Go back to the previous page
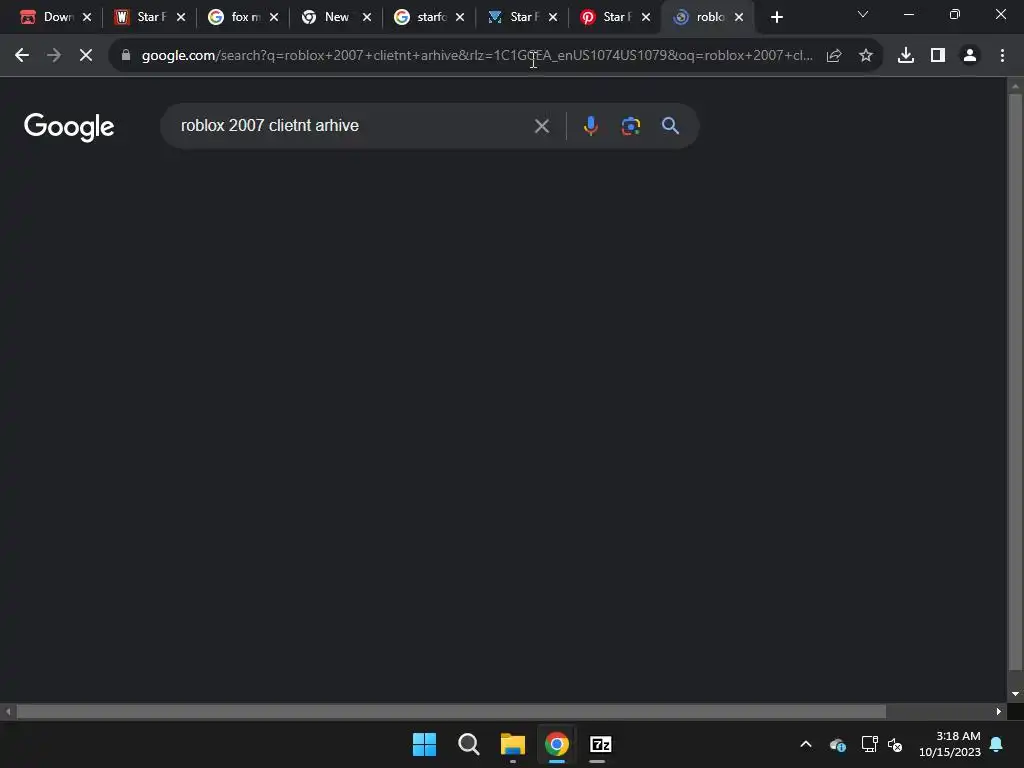Viewport: 1024px width, 768px height. click(22, 56)
